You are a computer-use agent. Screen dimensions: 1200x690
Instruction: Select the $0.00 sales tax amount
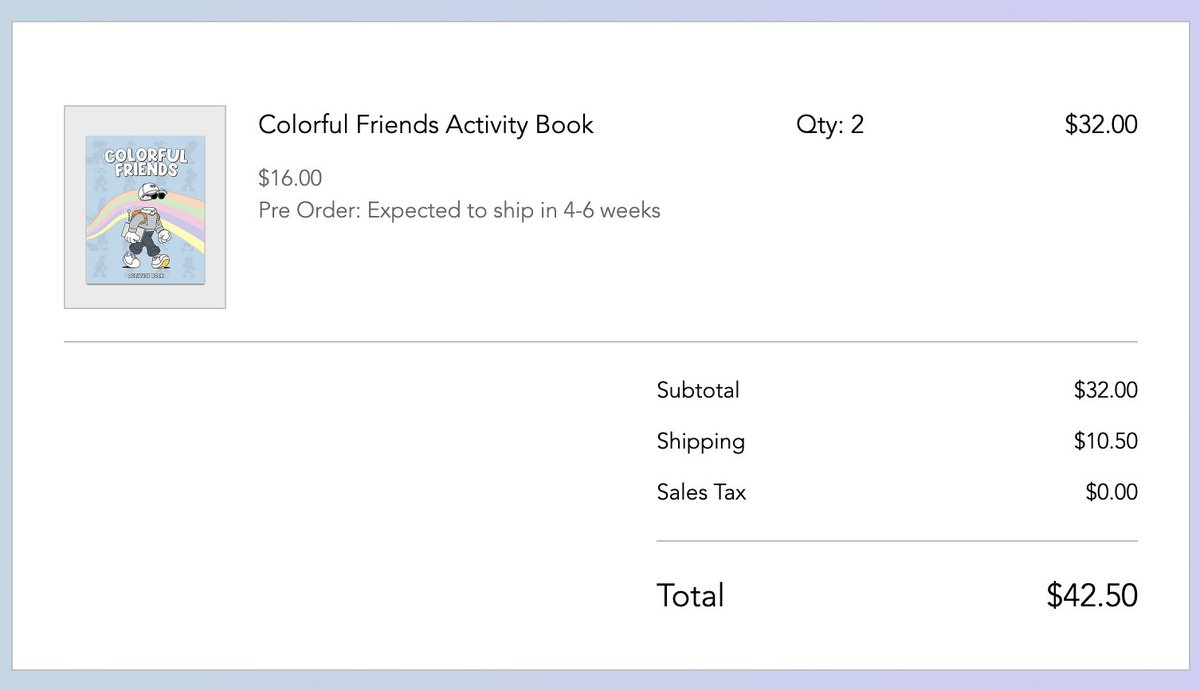tap(1111, 492)
